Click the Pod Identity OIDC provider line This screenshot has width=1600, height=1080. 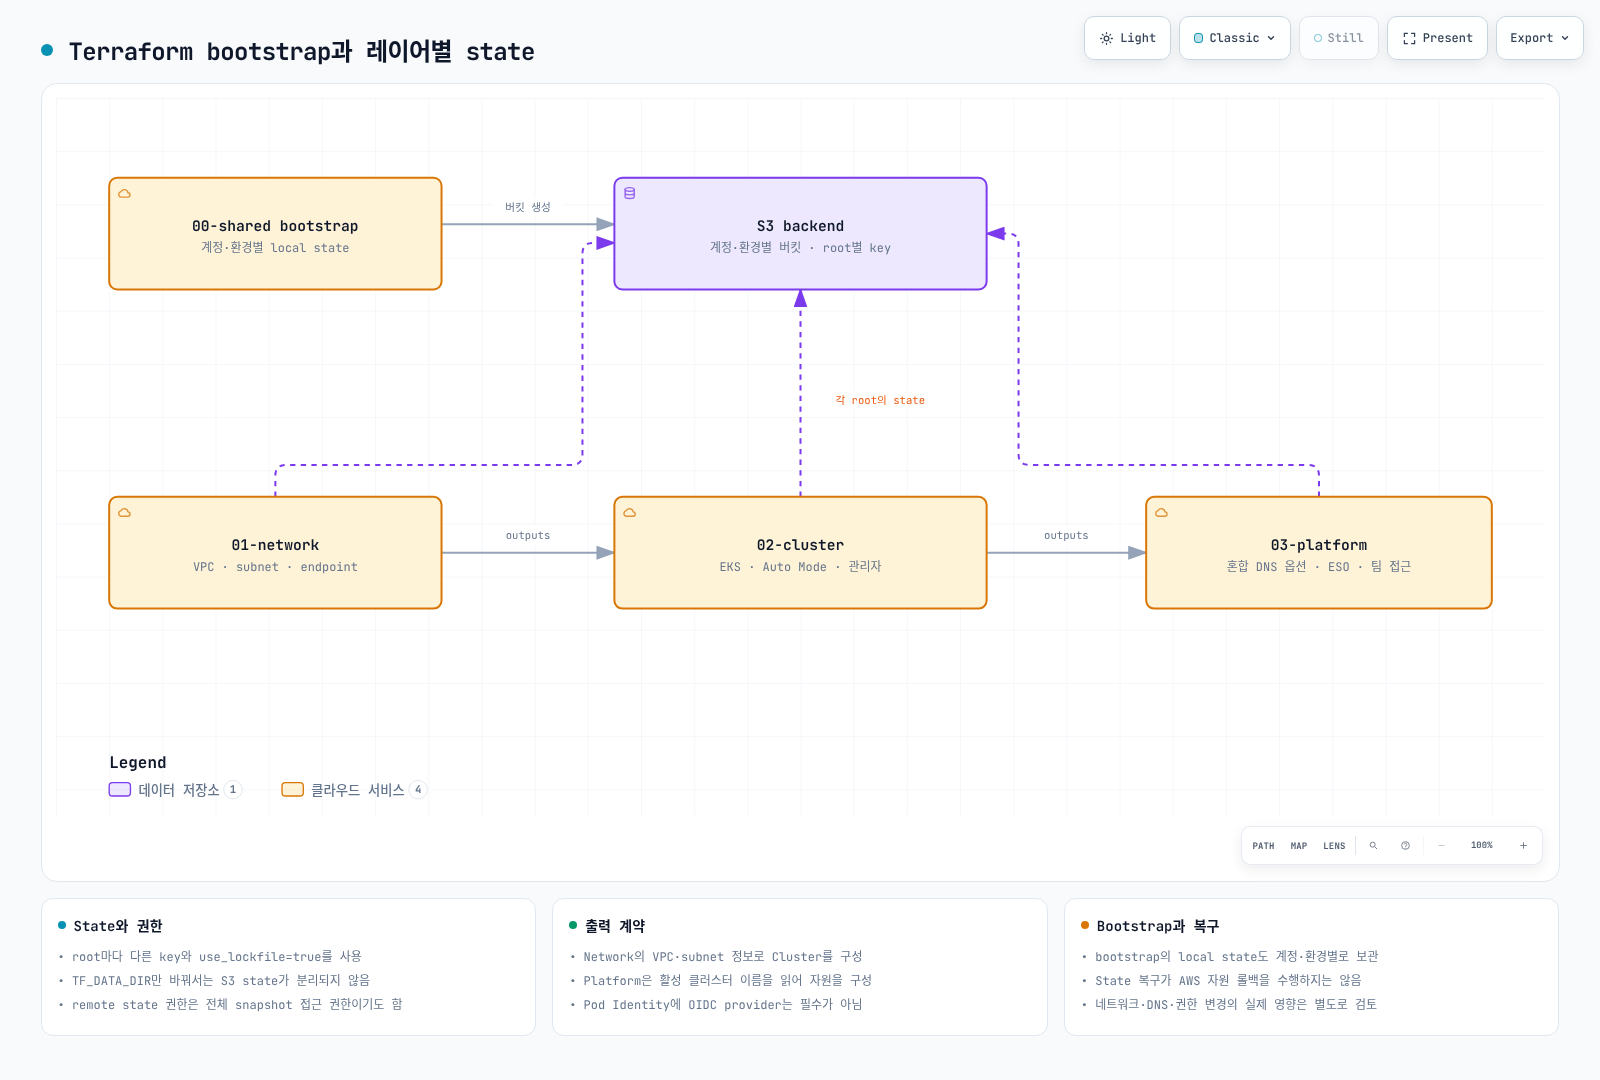723,1005
